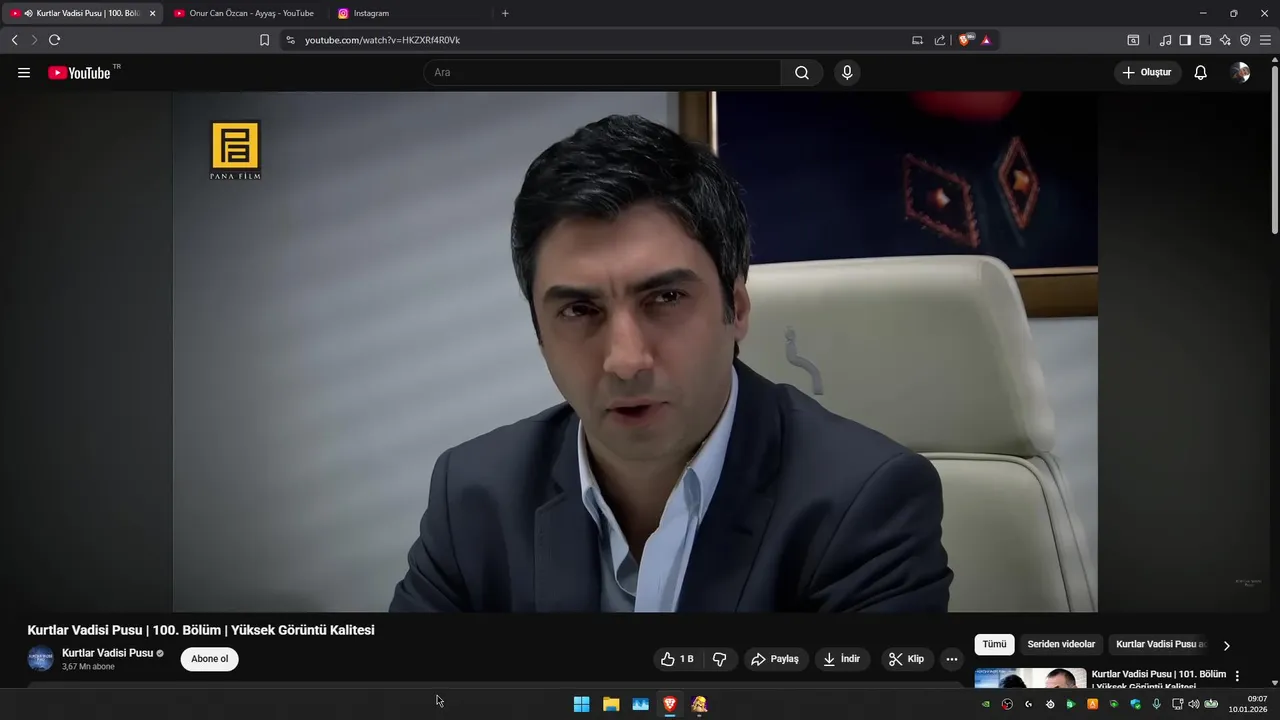Share the page via address bar icon
Screen dimensions: 1280x720
(x=940, y=40)
